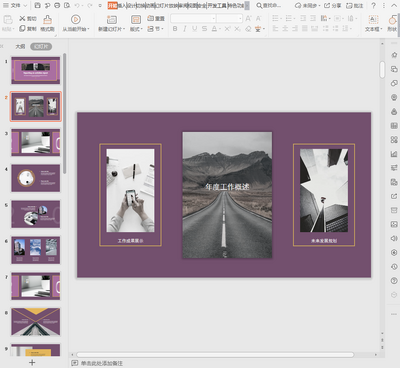Image resolution: width=400 pixels, height=368 pixels.
Task: Open the font name combo box
Action: [x=193, y=18]
